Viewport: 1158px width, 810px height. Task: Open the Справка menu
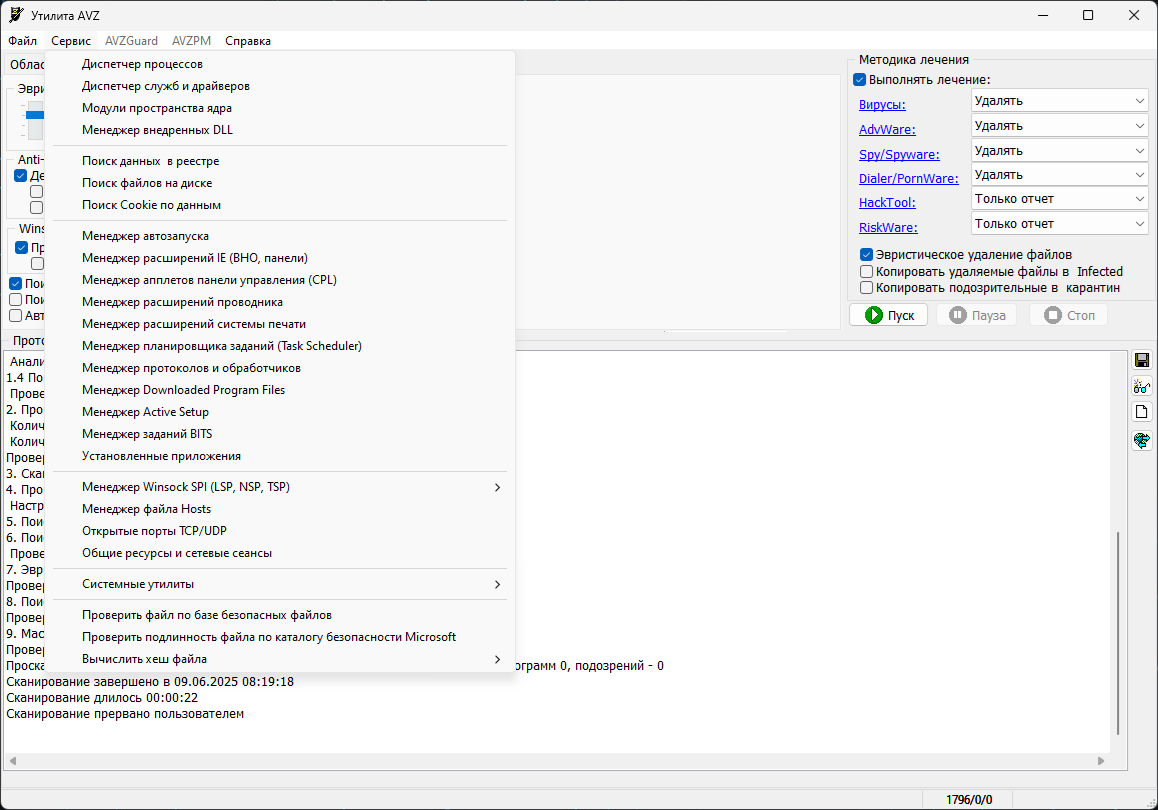pyautogui.click(x=248, y=41)
